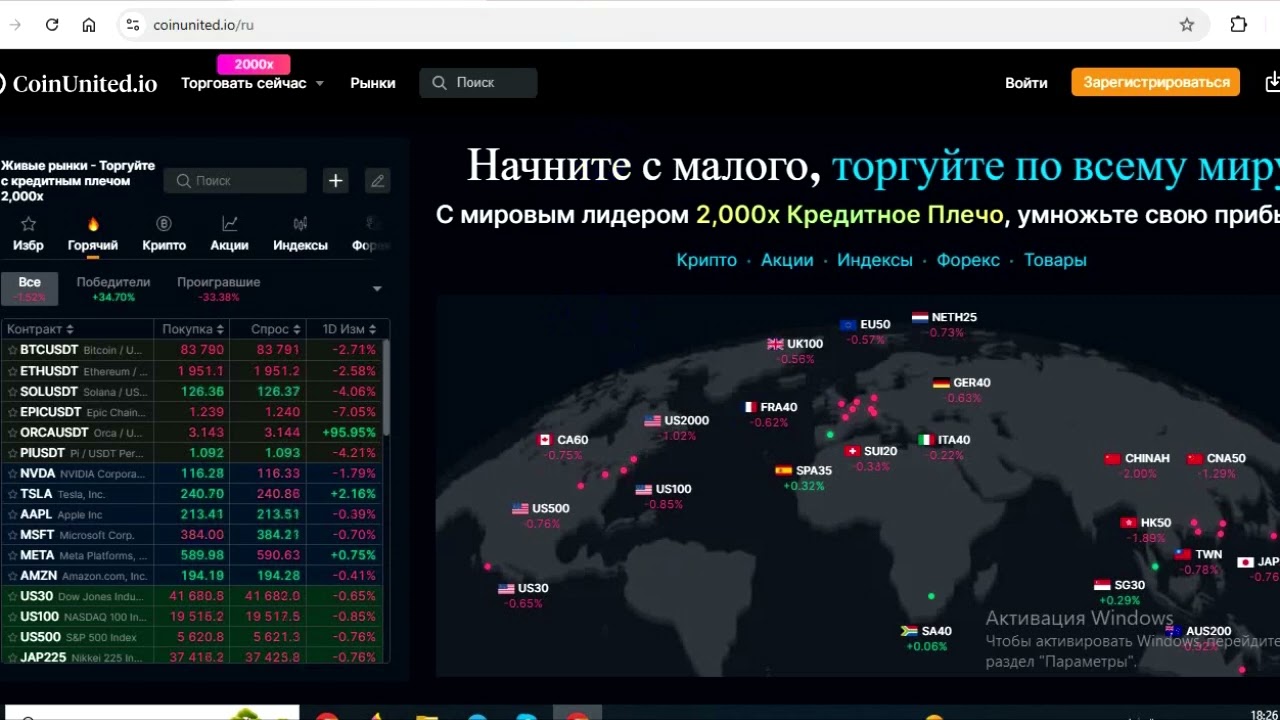Toggle favorite star for ORCAUSDT
This screenshot has width=1280, height=720.
12,432
